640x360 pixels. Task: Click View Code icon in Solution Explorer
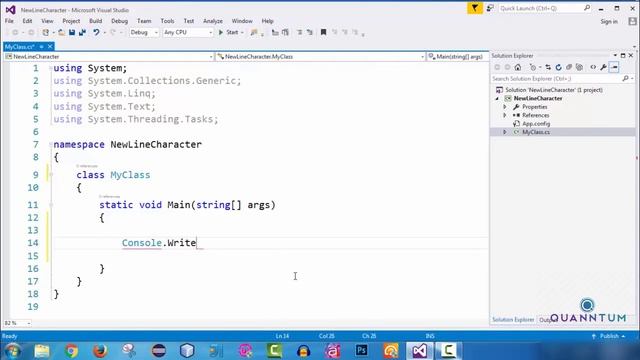593,67
